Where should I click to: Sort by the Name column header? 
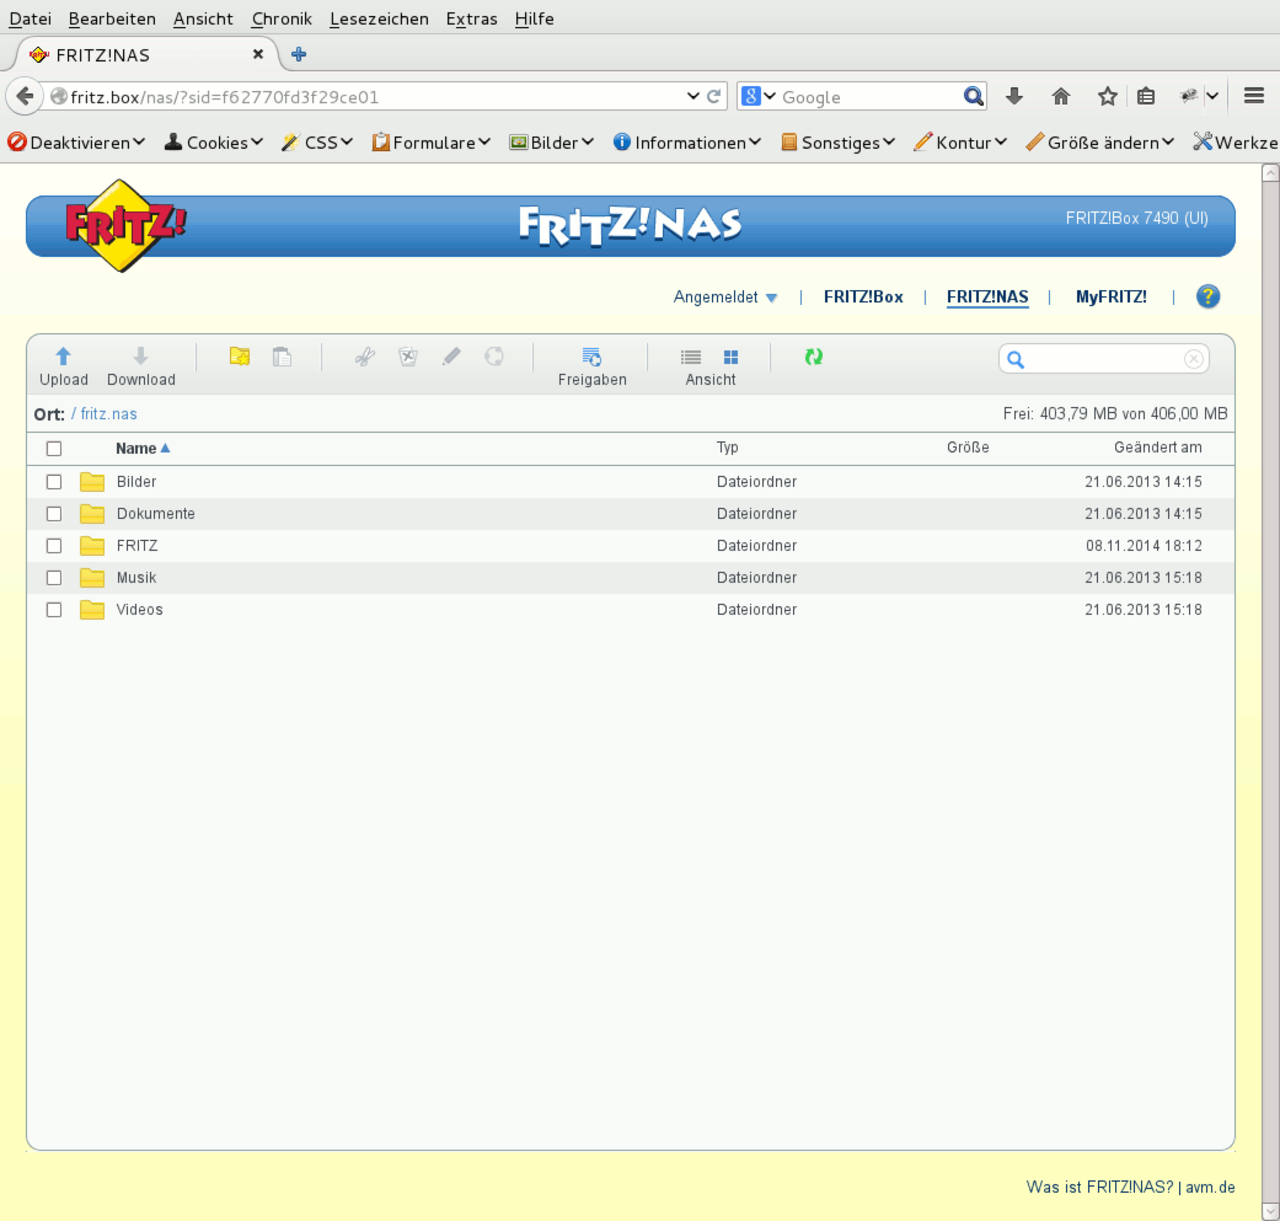pyautogui.click(x=142, y=448)
